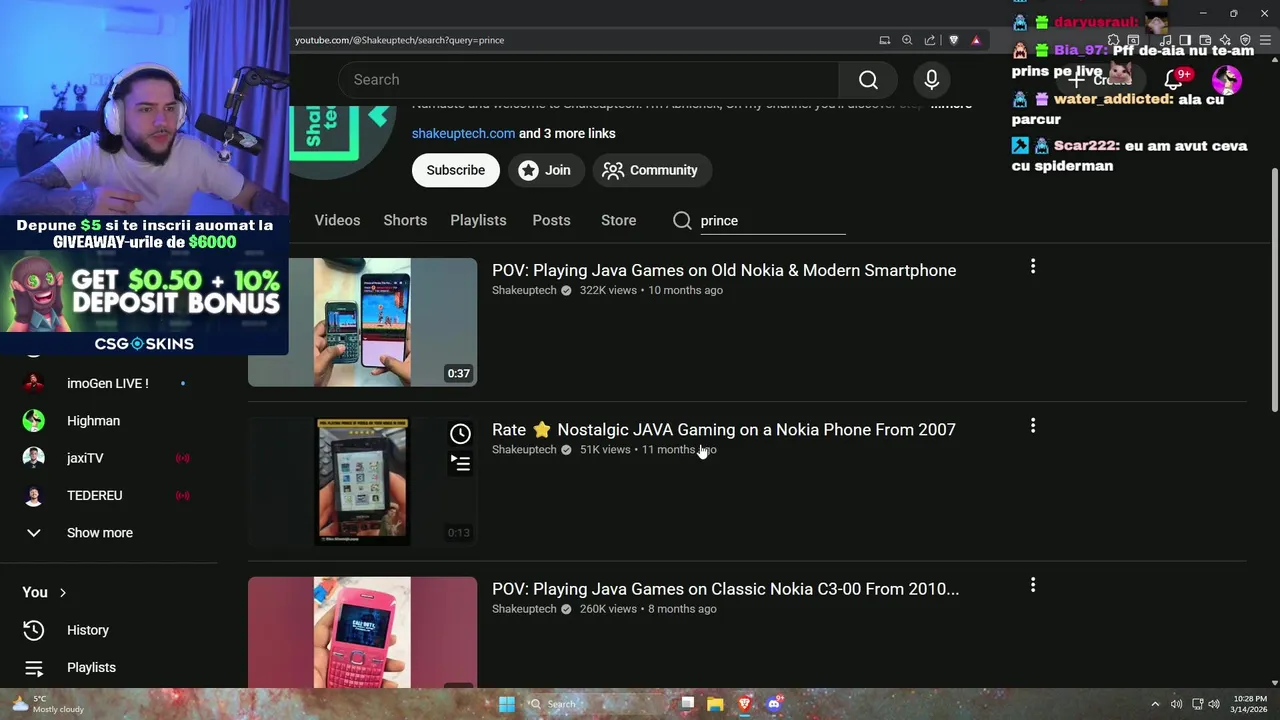Click the share page icon in address bar
The width and height of the screenshot is (1280, 720).
click(930, 40)
